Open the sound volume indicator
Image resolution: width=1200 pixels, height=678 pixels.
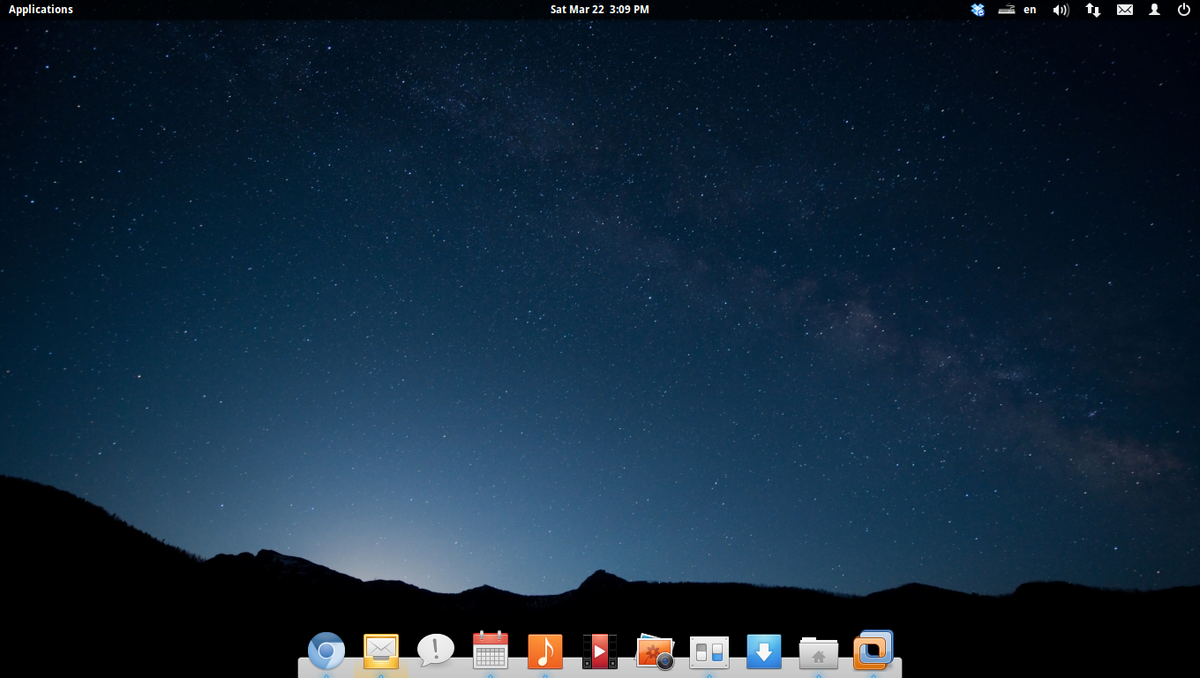(x=1061, y=9)
